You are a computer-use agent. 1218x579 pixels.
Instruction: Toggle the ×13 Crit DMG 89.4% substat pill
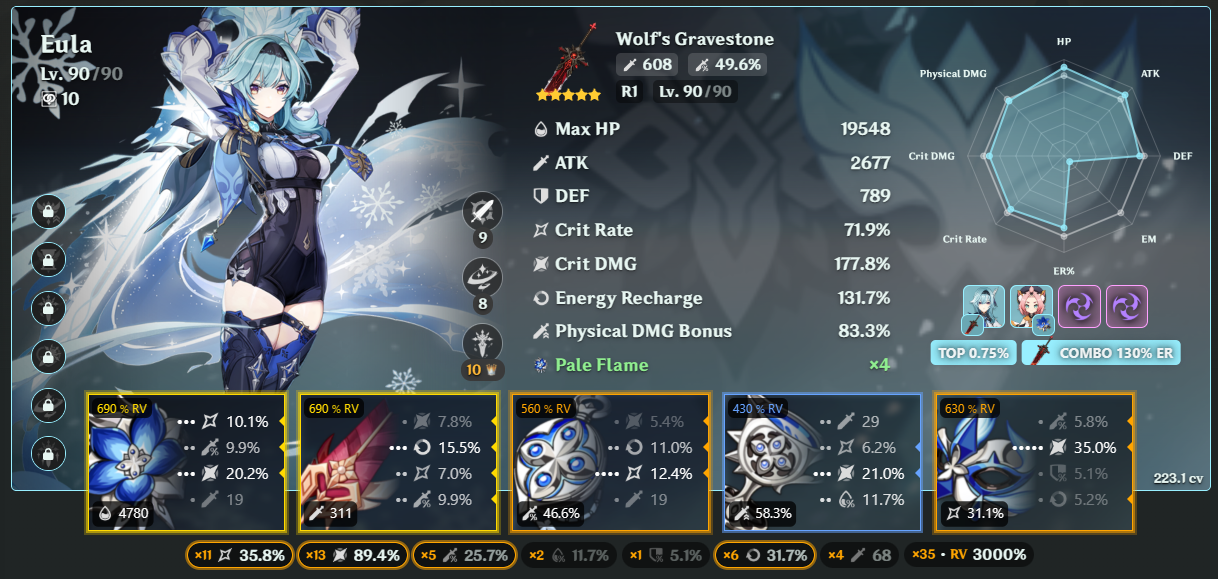(353, 555)
